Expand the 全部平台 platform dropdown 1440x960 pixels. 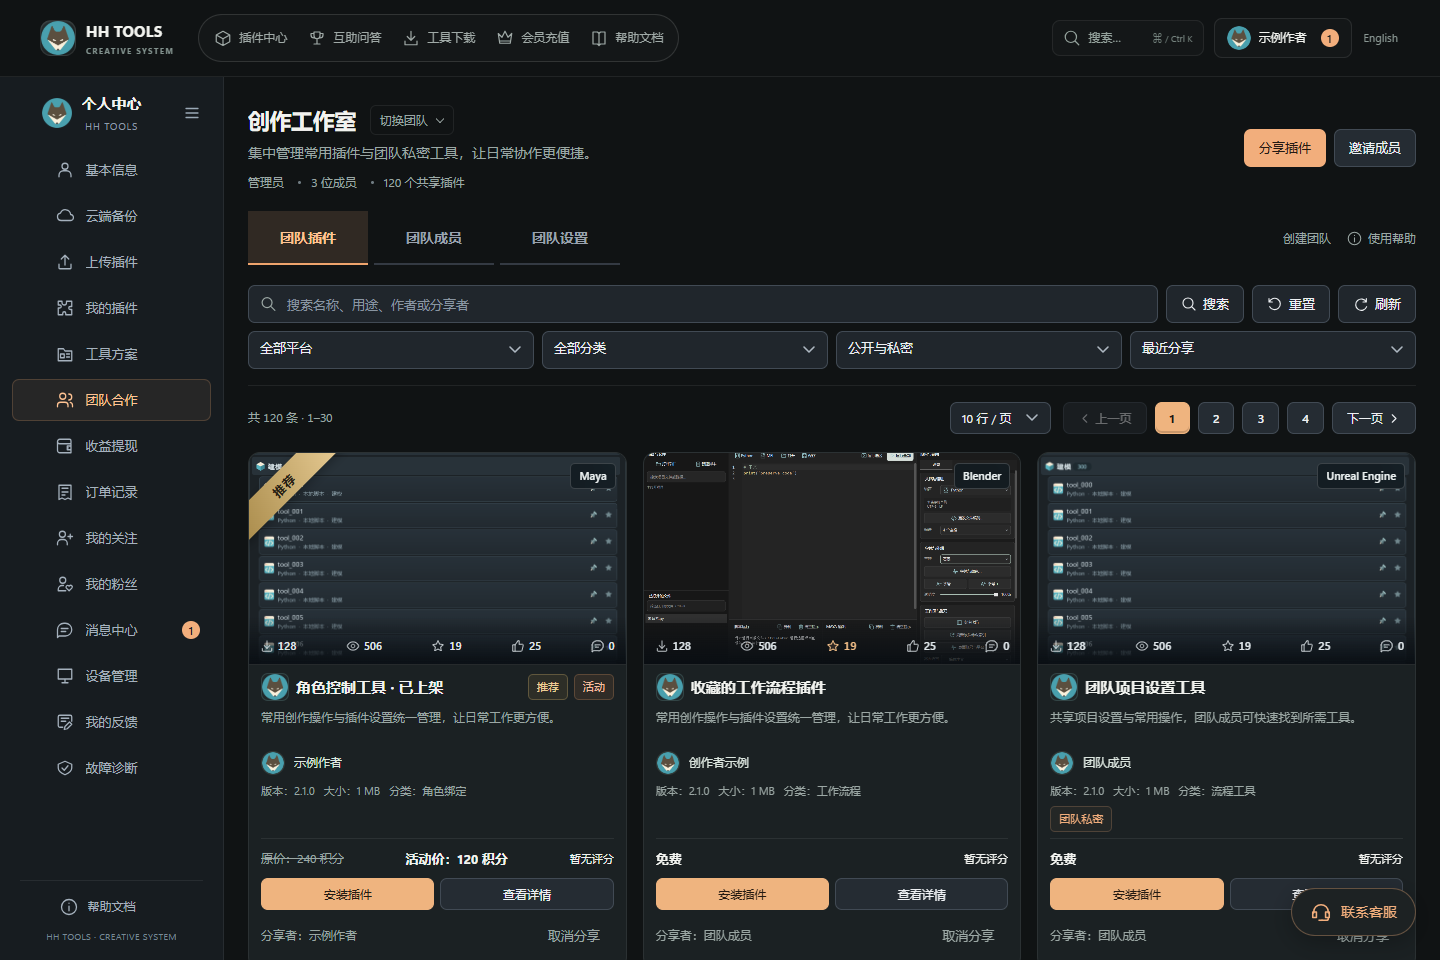pyautogui.click(x=391, y=349)
